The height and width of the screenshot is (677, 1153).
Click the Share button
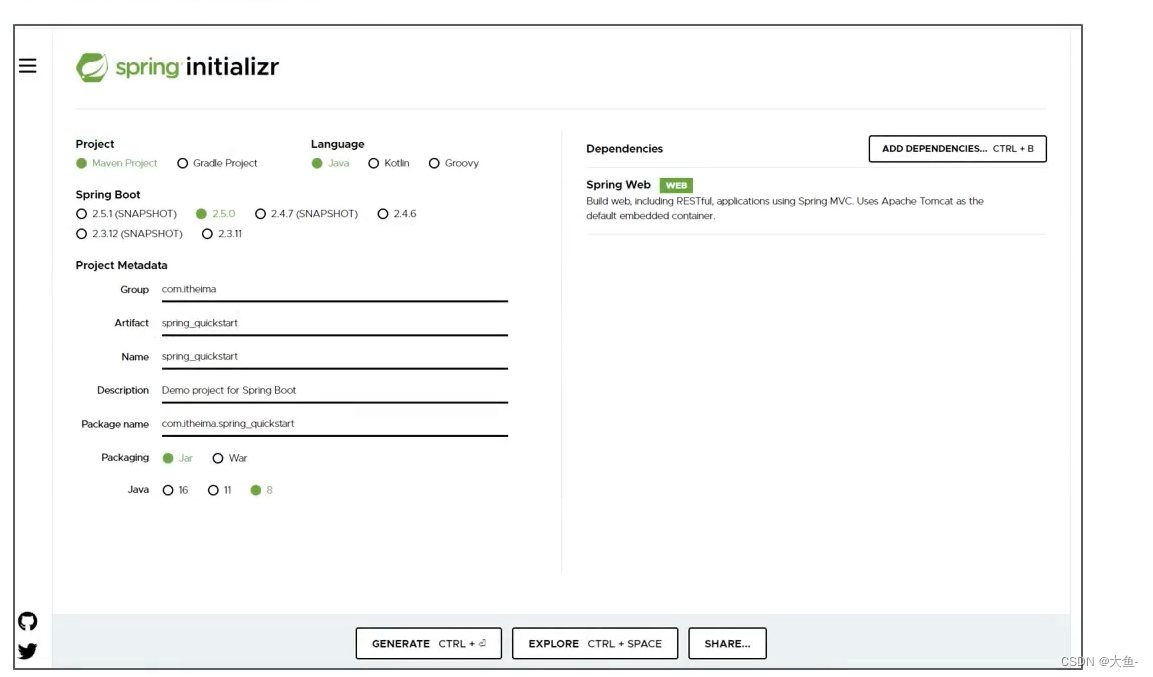[x=727, y=643]
